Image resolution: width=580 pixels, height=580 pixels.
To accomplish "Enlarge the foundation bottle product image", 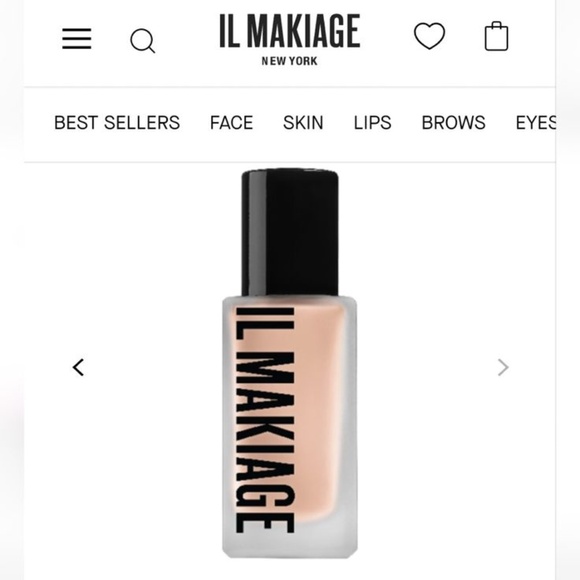I will click(290, 363).
